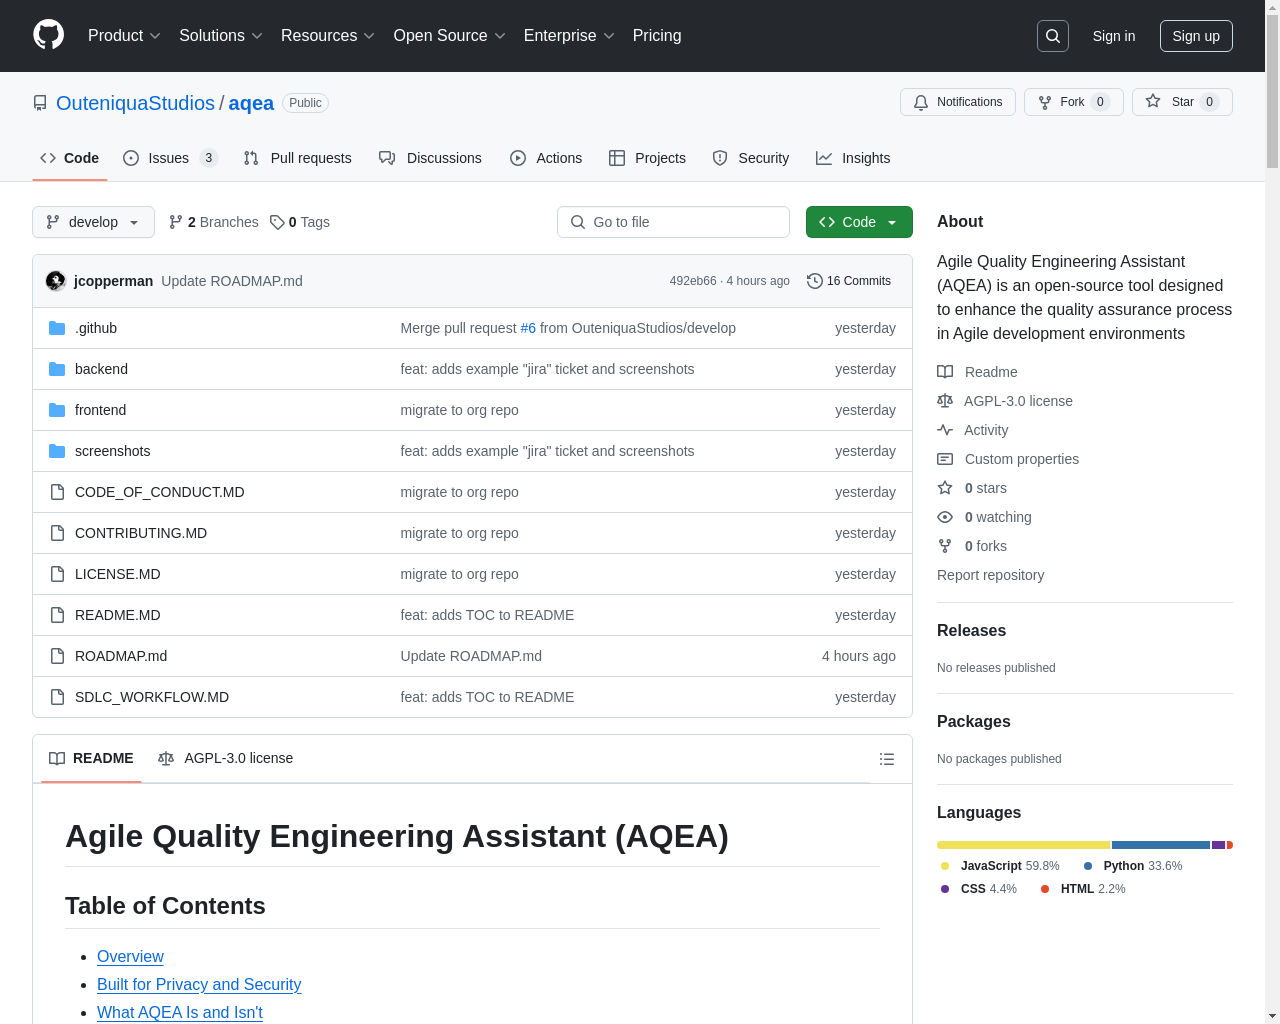The height and width of the screenshot is (1024, 1280).
Task: Click the AGPL-3.0 license scale icon in About
Action: pyautogui.click(x=945, y=401)
